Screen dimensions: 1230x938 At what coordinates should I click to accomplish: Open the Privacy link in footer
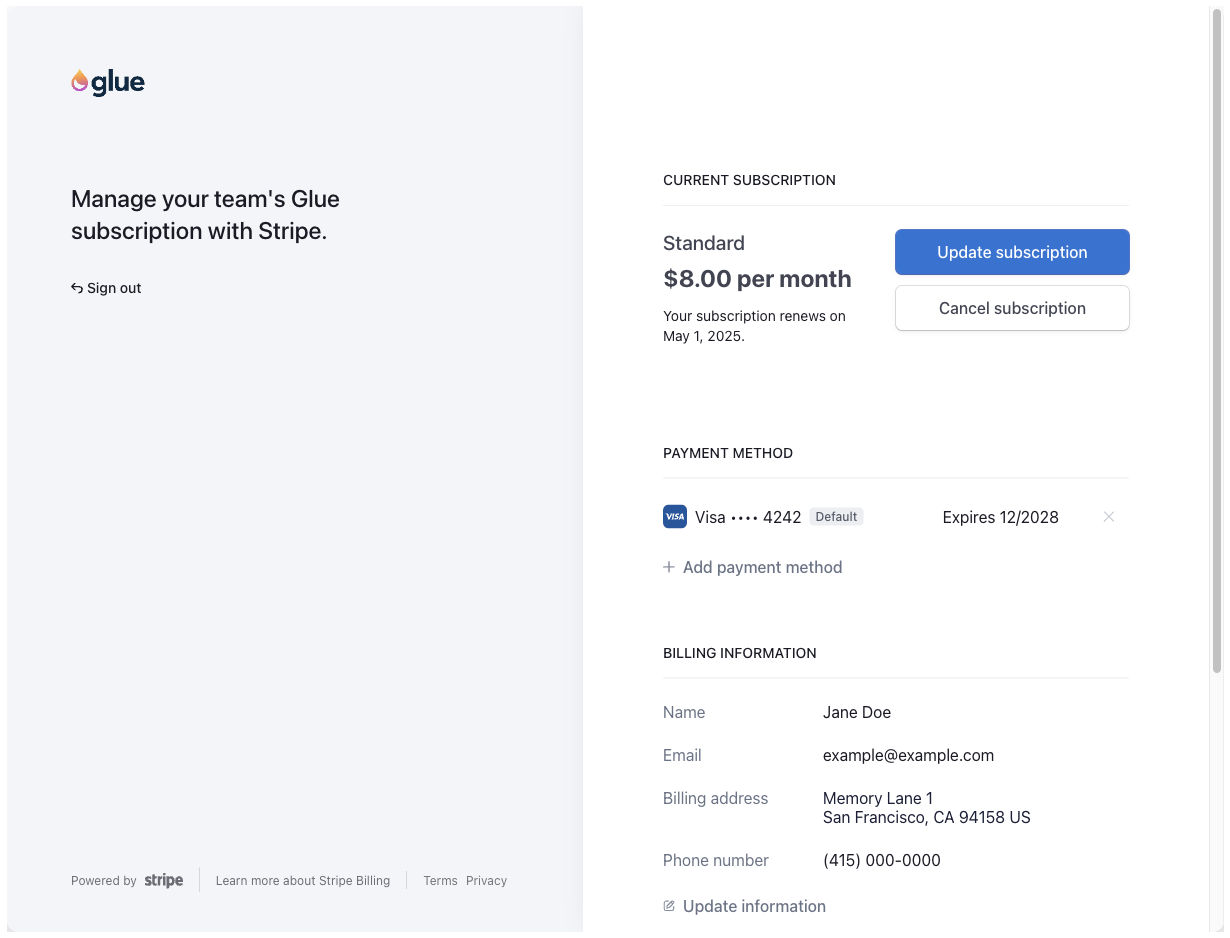(x=486, y=881)
